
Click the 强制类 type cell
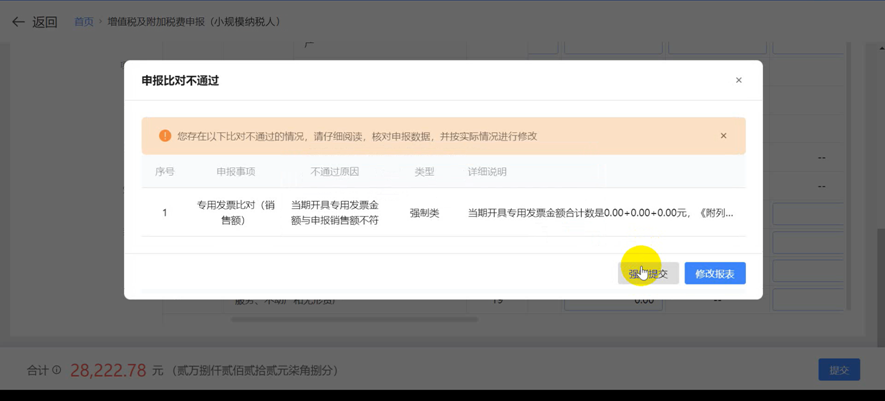(424, 213)
